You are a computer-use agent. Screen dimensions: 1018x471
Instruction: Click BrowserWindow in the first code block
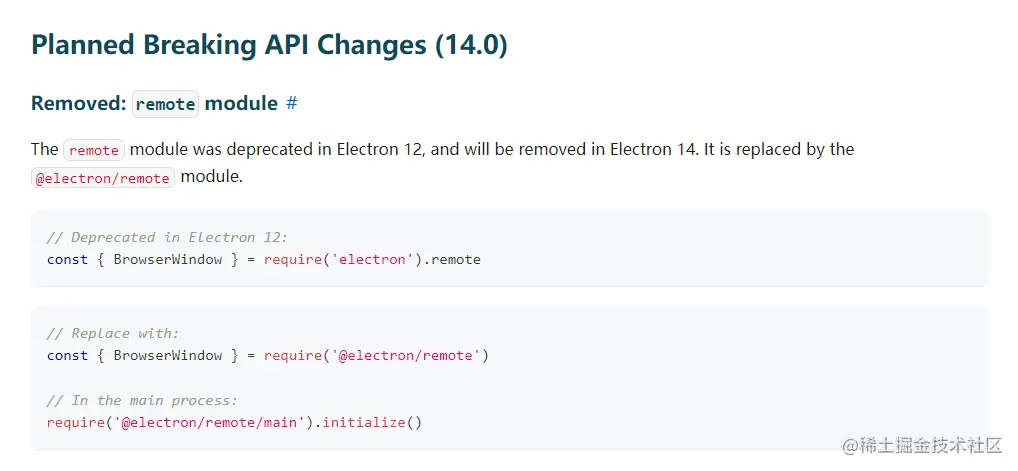pyautogui.click(x=168, y=260)
